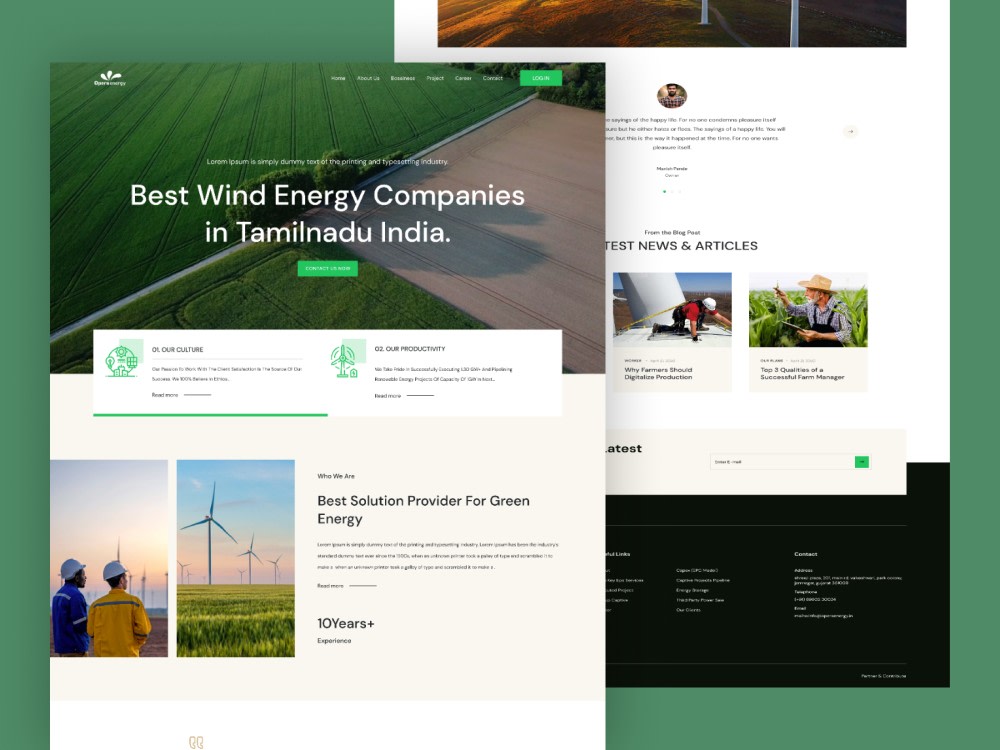Image resolution: width=1000 pixels, height=750 pixels.
Task: Click the green newsletter submit arrow button
Action: coord(862,462)
